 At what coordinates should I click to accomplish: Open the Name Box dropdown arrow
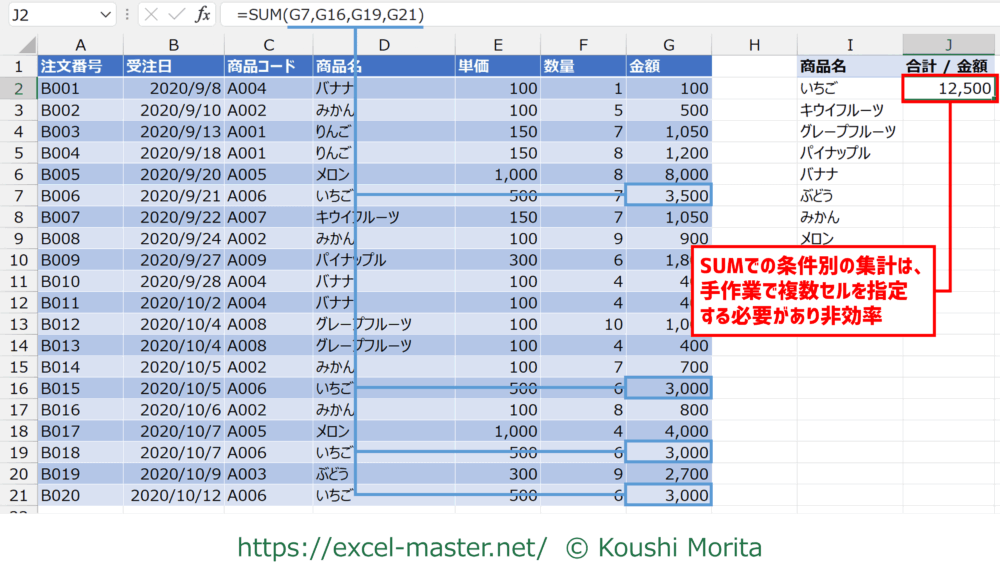click(x=107, y=15)
